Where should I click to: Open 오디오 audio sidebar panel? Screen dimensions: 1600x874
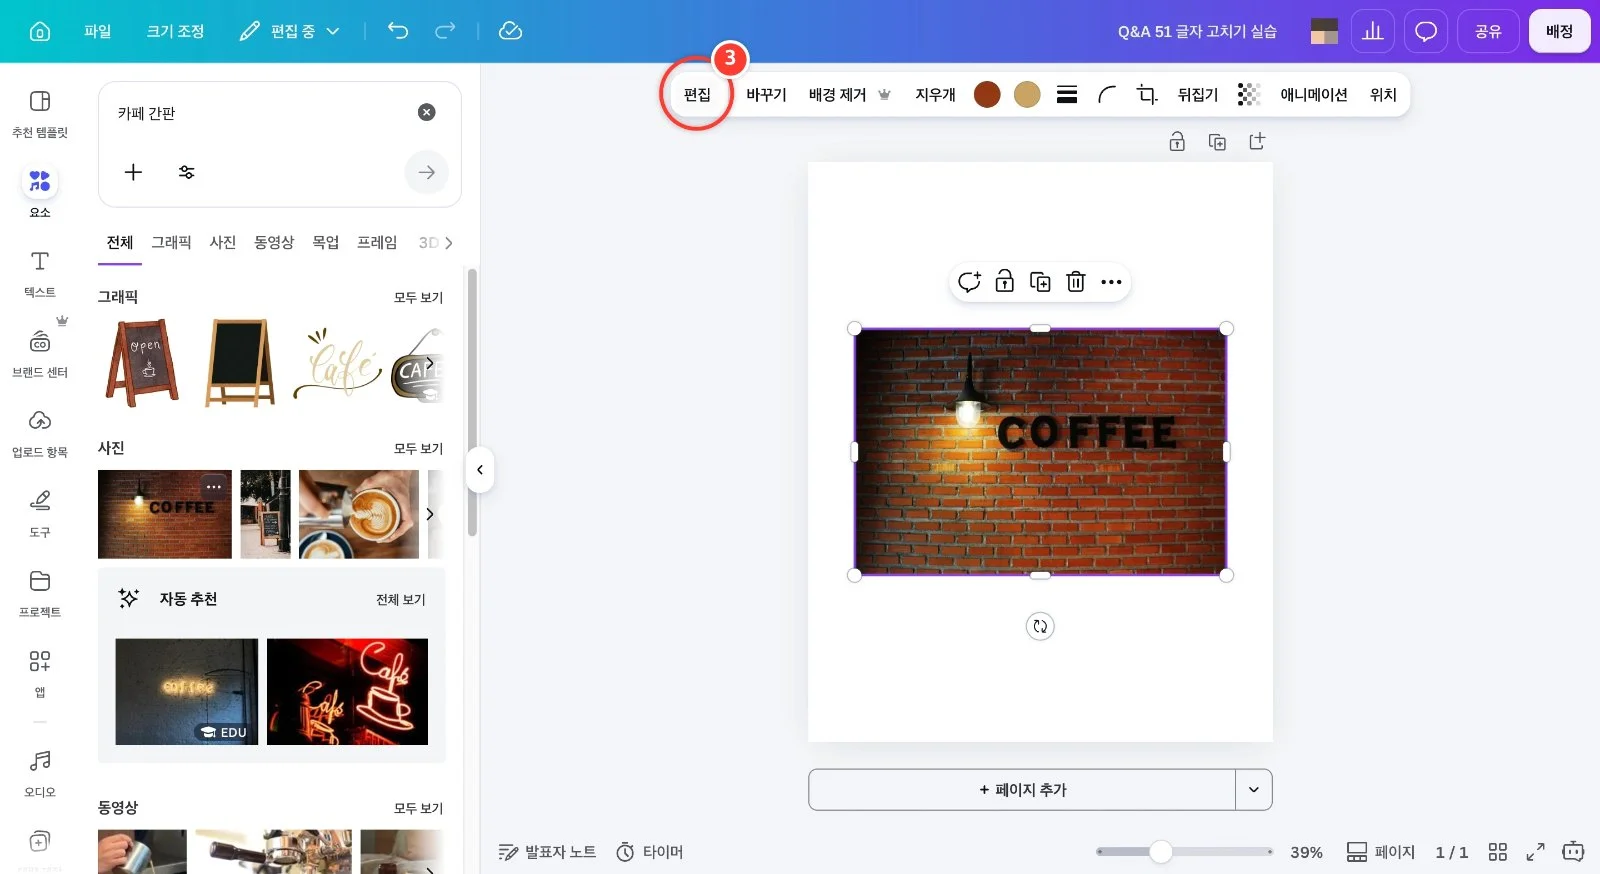40,774
